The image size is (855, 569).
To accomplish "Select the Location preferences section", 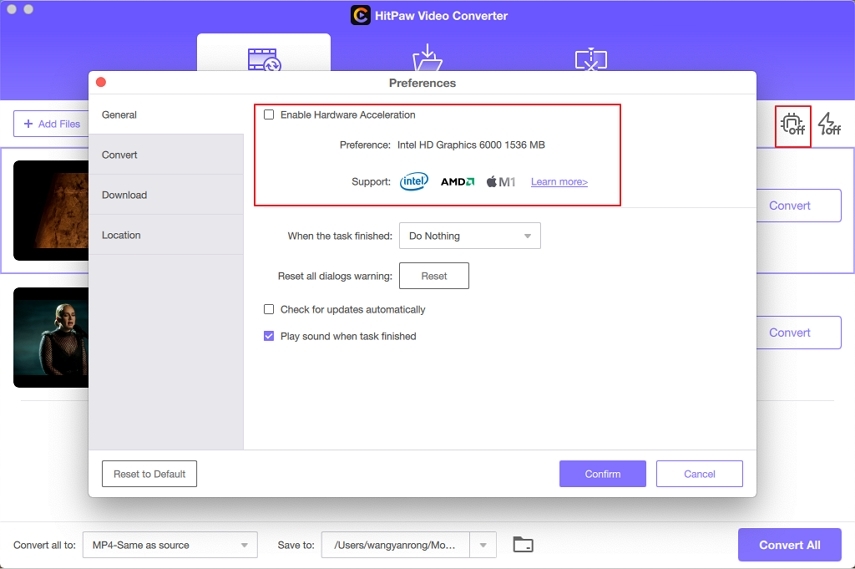I will click(x=166, y=235).
